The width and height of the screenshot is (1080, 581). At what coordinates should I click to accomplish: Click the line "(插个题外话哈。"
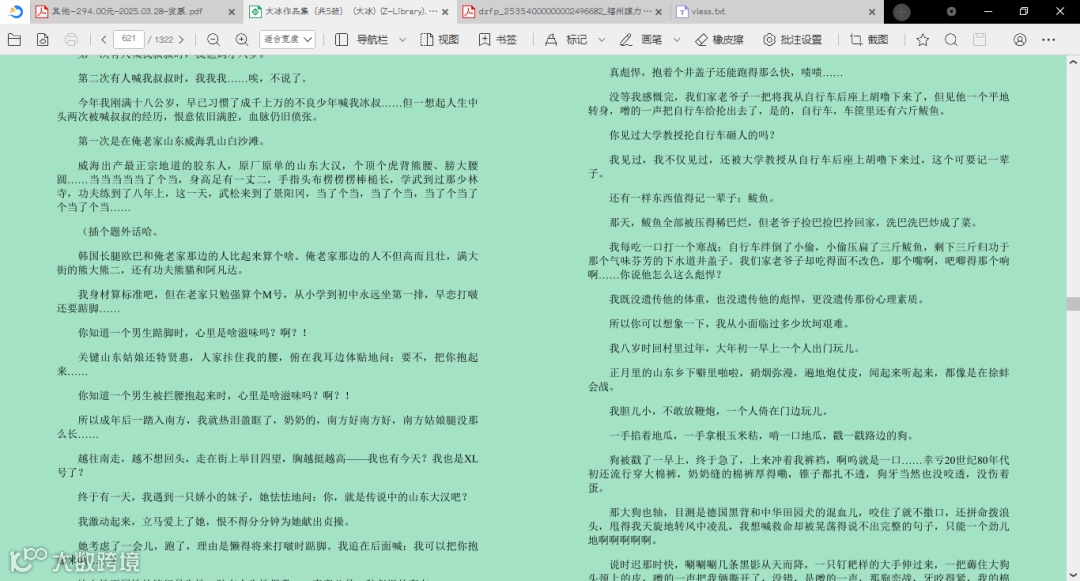click(x=120, y=231)
